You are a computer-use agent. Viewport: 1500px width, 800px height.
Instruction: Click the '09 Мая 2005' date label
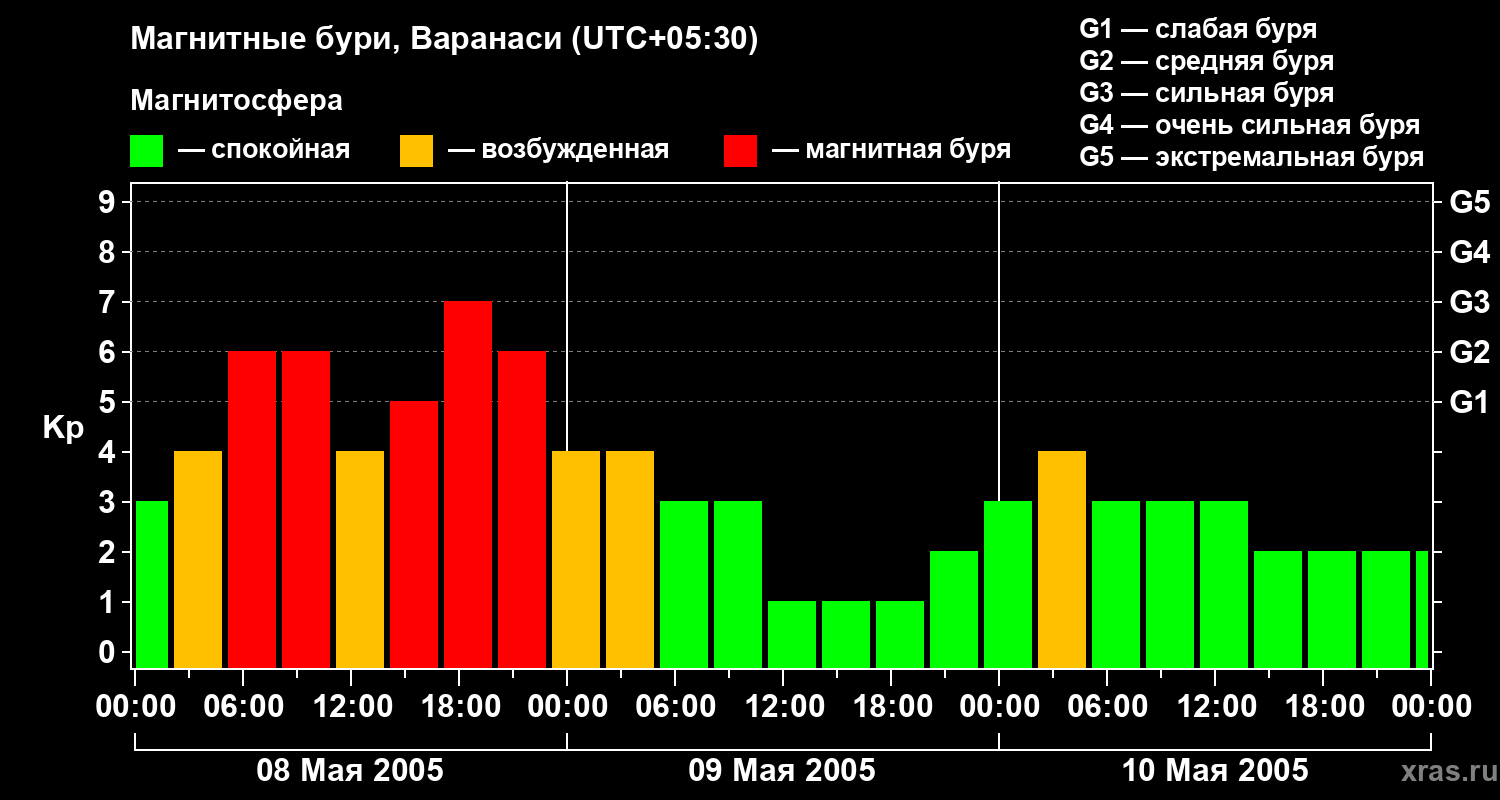(782, 770)
